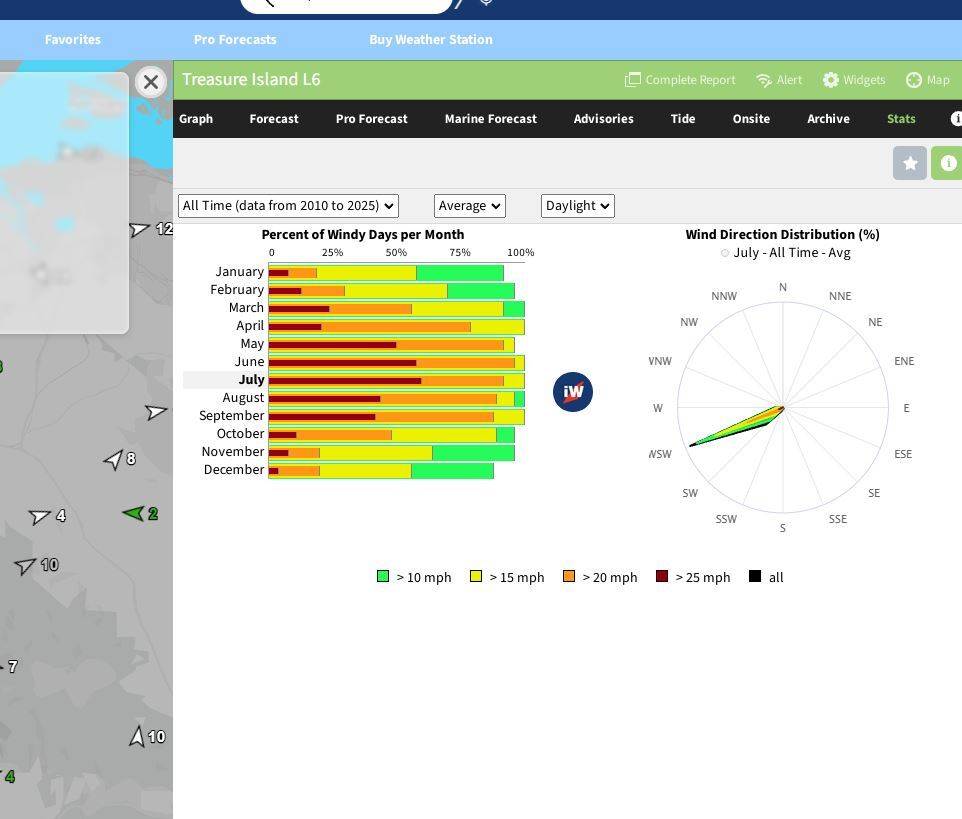Click the Alert signal icon
Viewport: 962px width, 819px height.
(x=764, y=80)
